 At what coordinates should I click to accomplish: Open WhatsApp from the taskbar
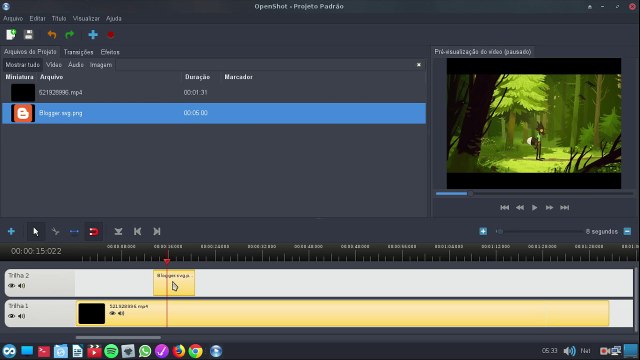[145, 351]
